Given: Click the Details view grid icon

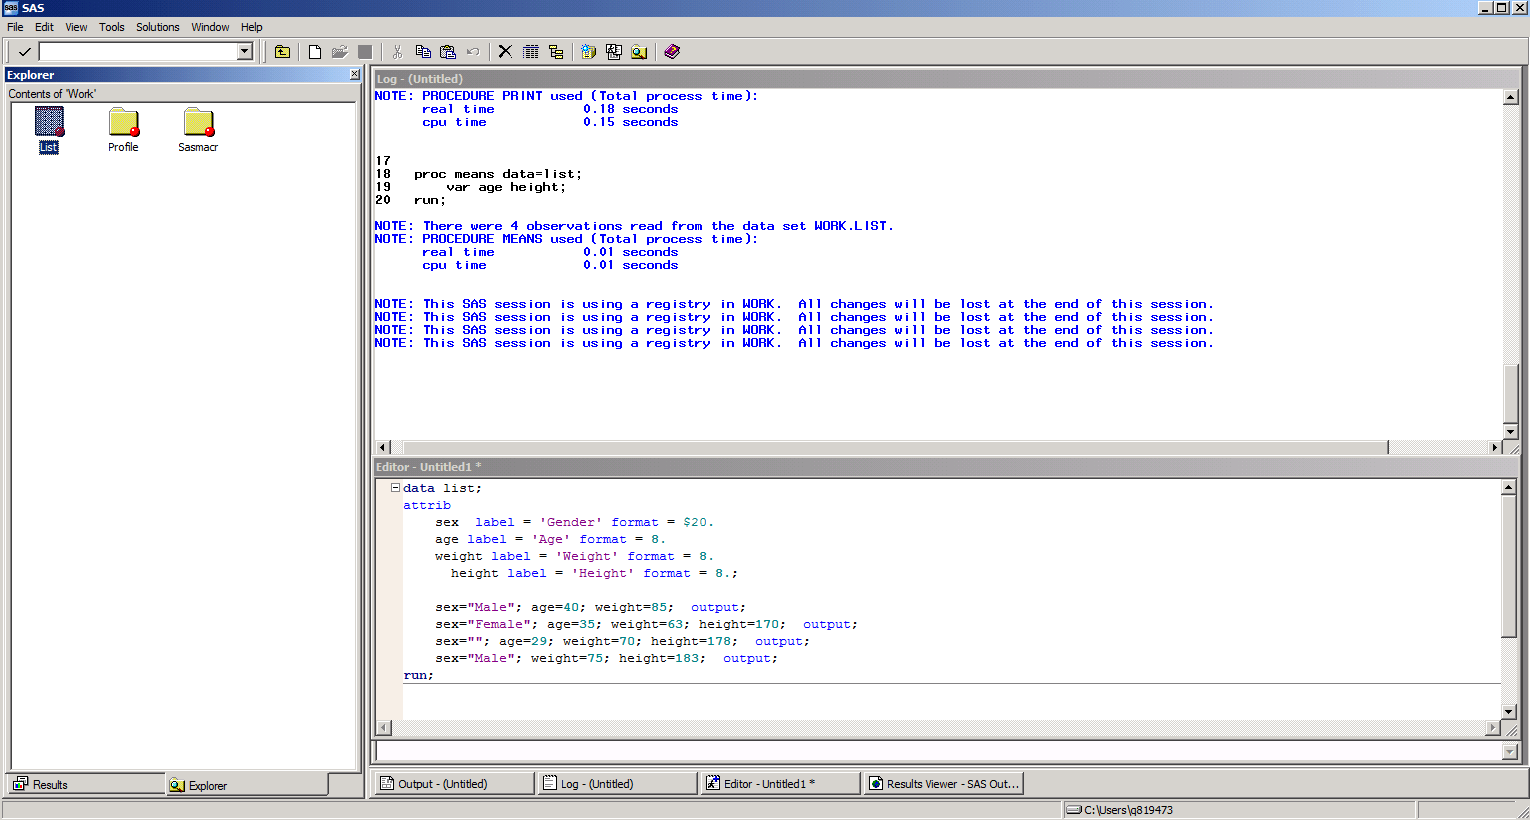Looking at the screenshot, I should point(531,52).
